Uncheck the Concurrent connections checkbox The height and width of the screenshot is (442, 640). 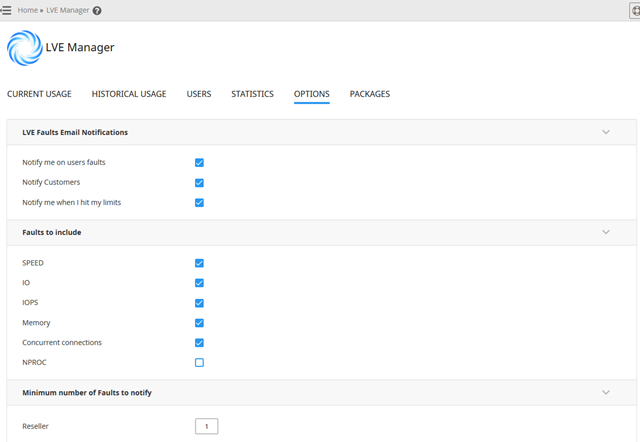click(x=199, y=343)
